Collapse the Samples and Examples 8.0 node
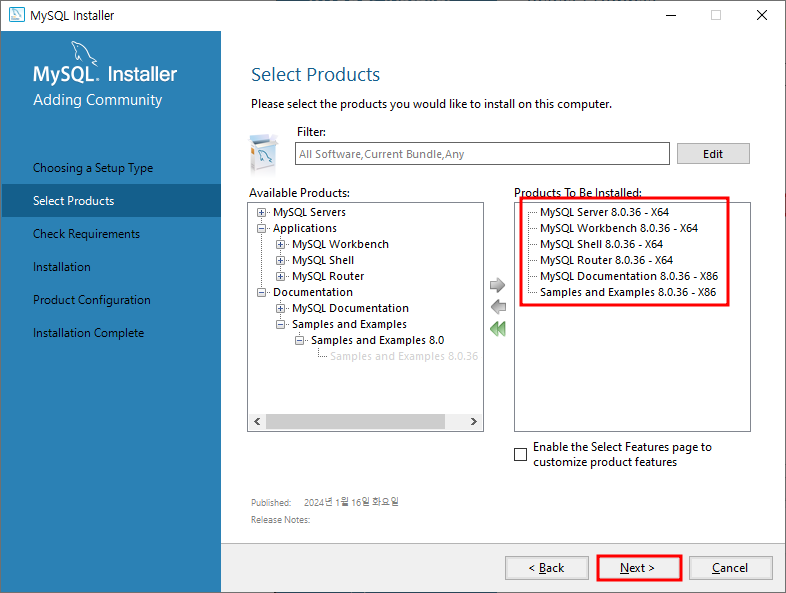The height and width of the screenshot is (593, 786). click(299, 341)
